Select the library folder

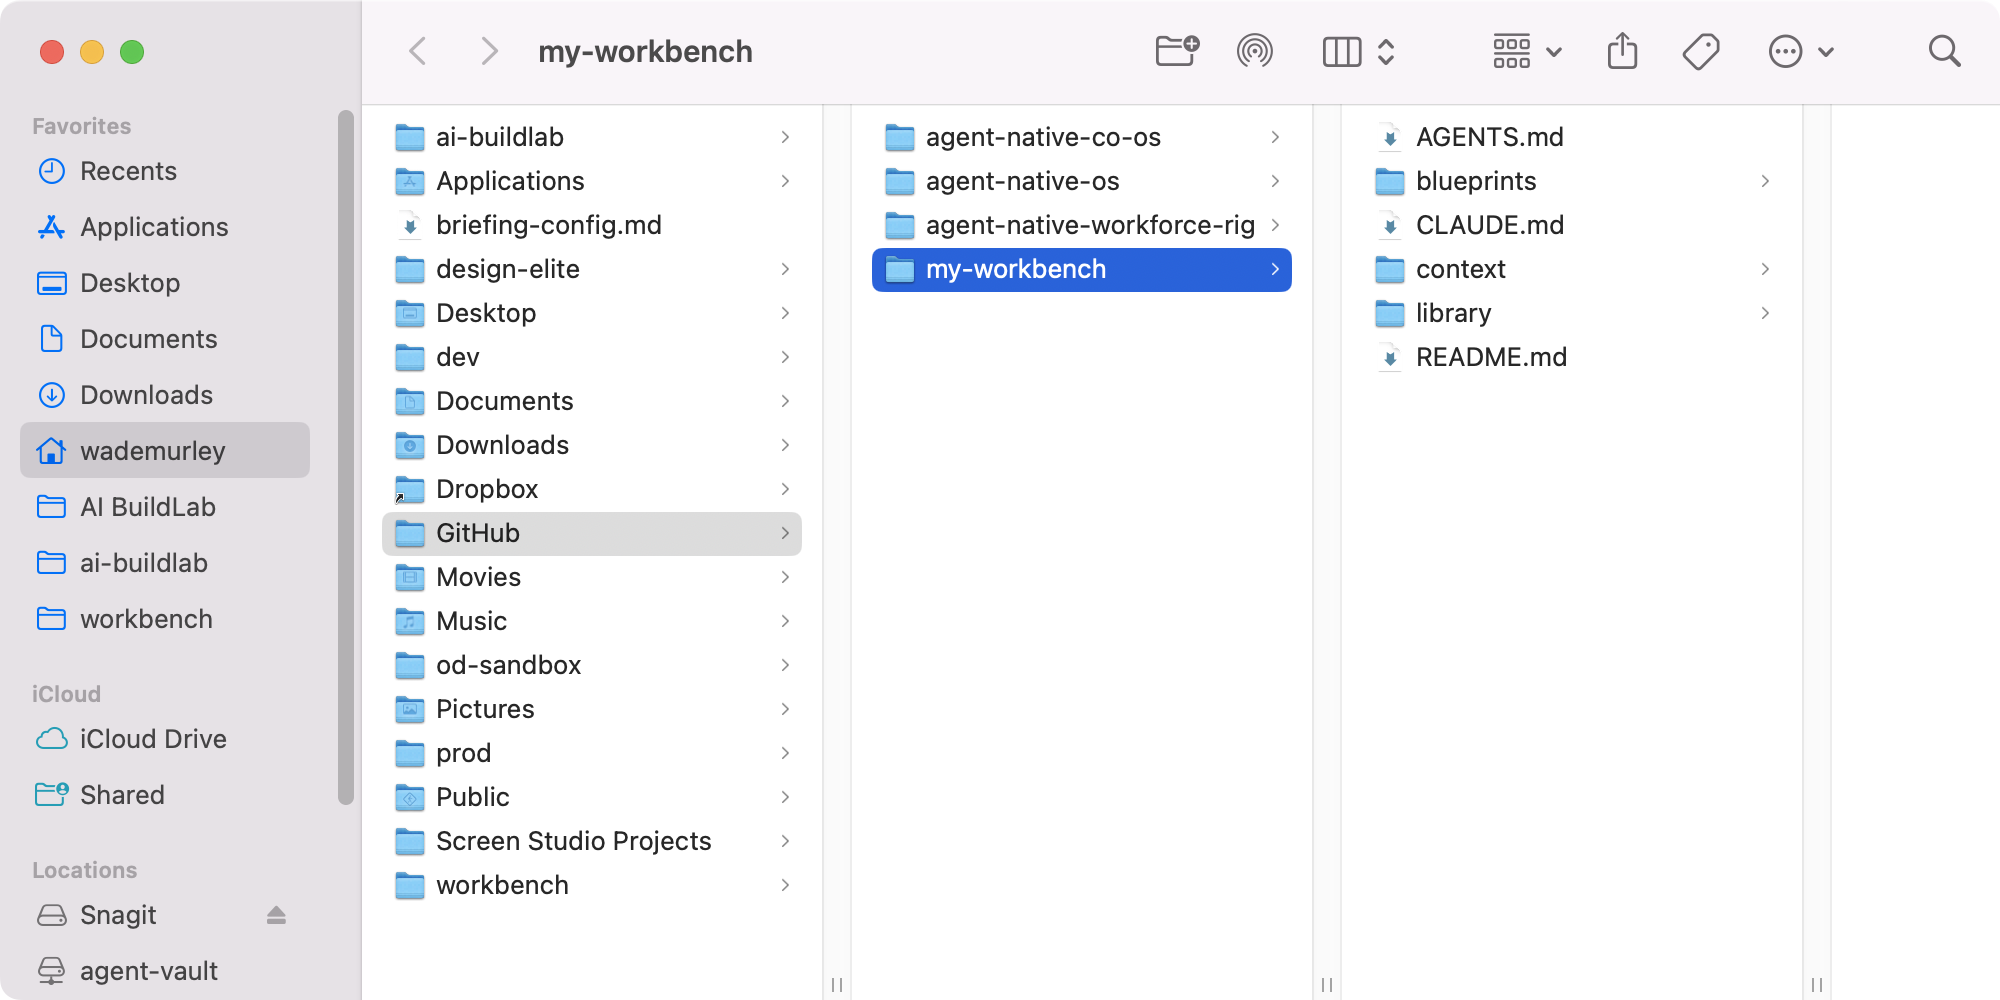coord(1572,313)
